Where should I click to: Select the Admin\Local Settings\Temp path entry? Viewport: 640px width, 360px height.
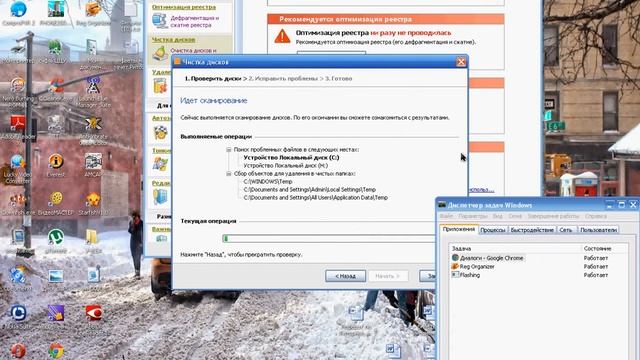coord(309,190)
